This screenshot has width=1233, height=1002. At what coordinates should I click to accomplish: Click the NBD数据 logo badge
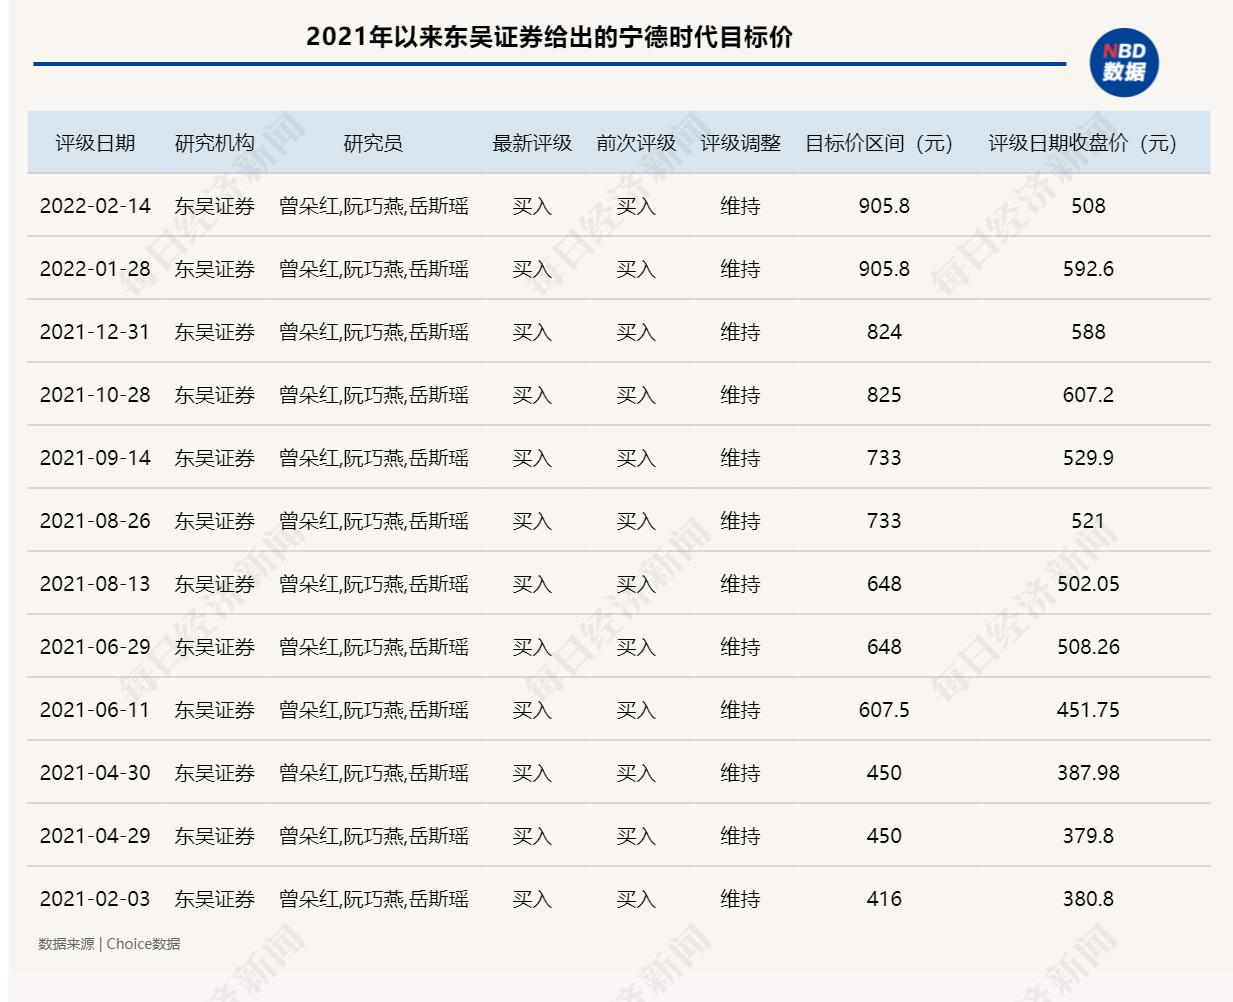click(1124, 62)
